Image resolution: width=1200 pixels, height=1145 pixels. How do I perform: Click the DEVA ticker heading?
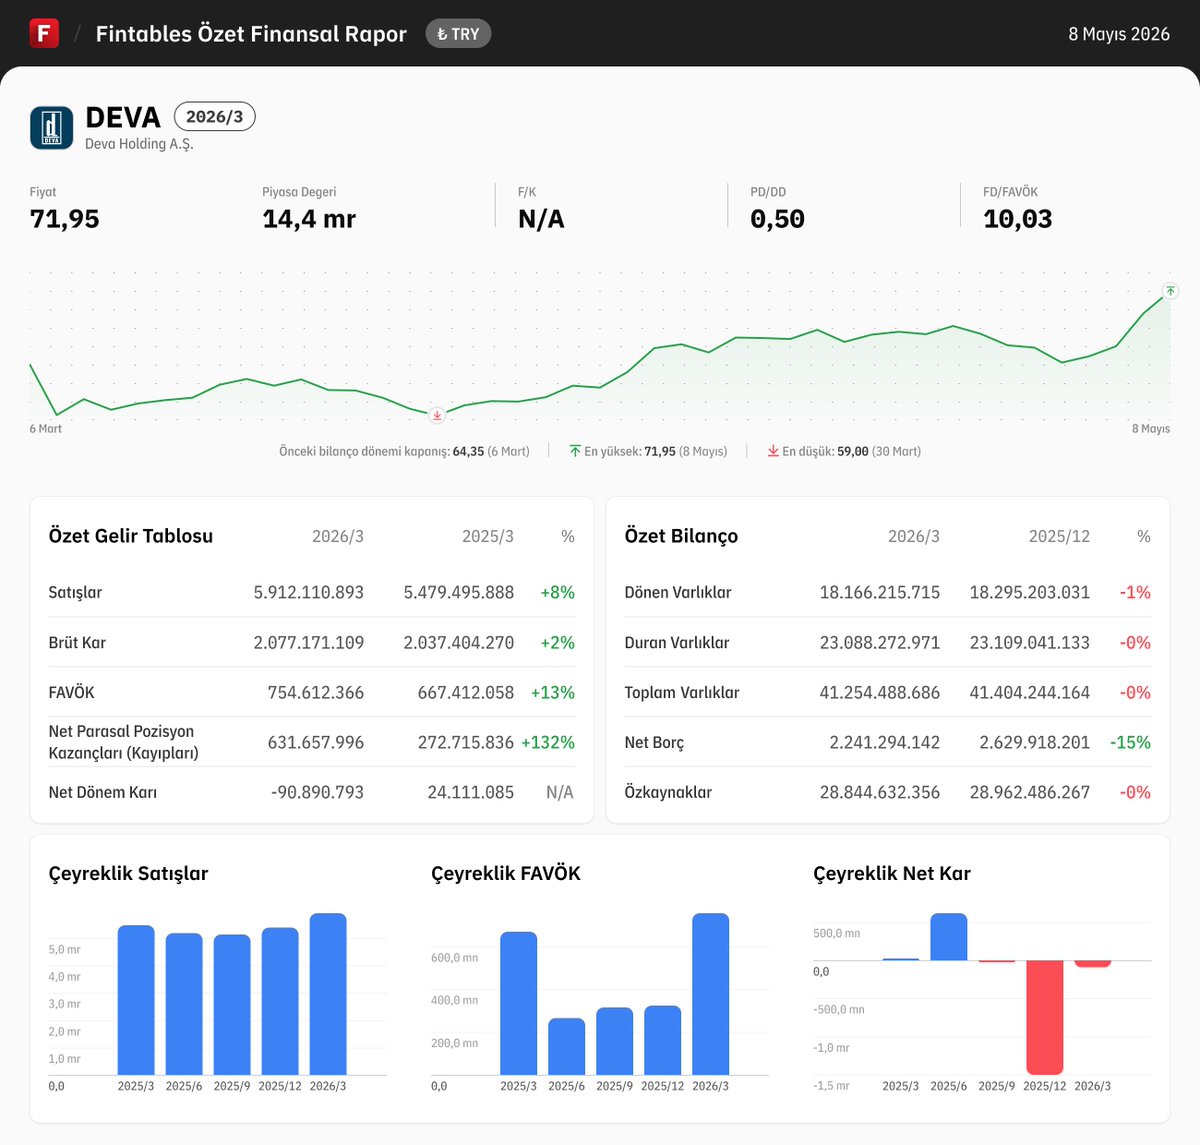pyautogui.click(x=123, y=117)
